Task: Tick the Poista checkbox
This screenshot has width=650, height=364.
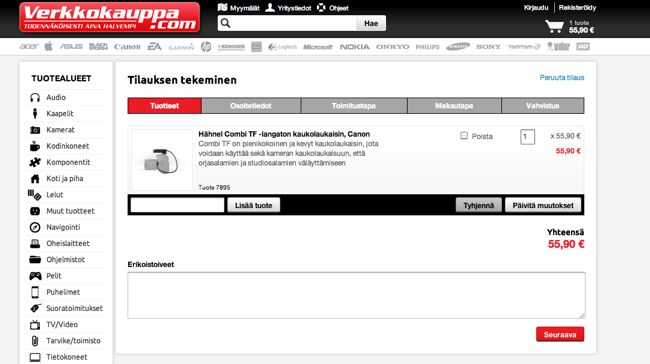Action: coord(464,136)
